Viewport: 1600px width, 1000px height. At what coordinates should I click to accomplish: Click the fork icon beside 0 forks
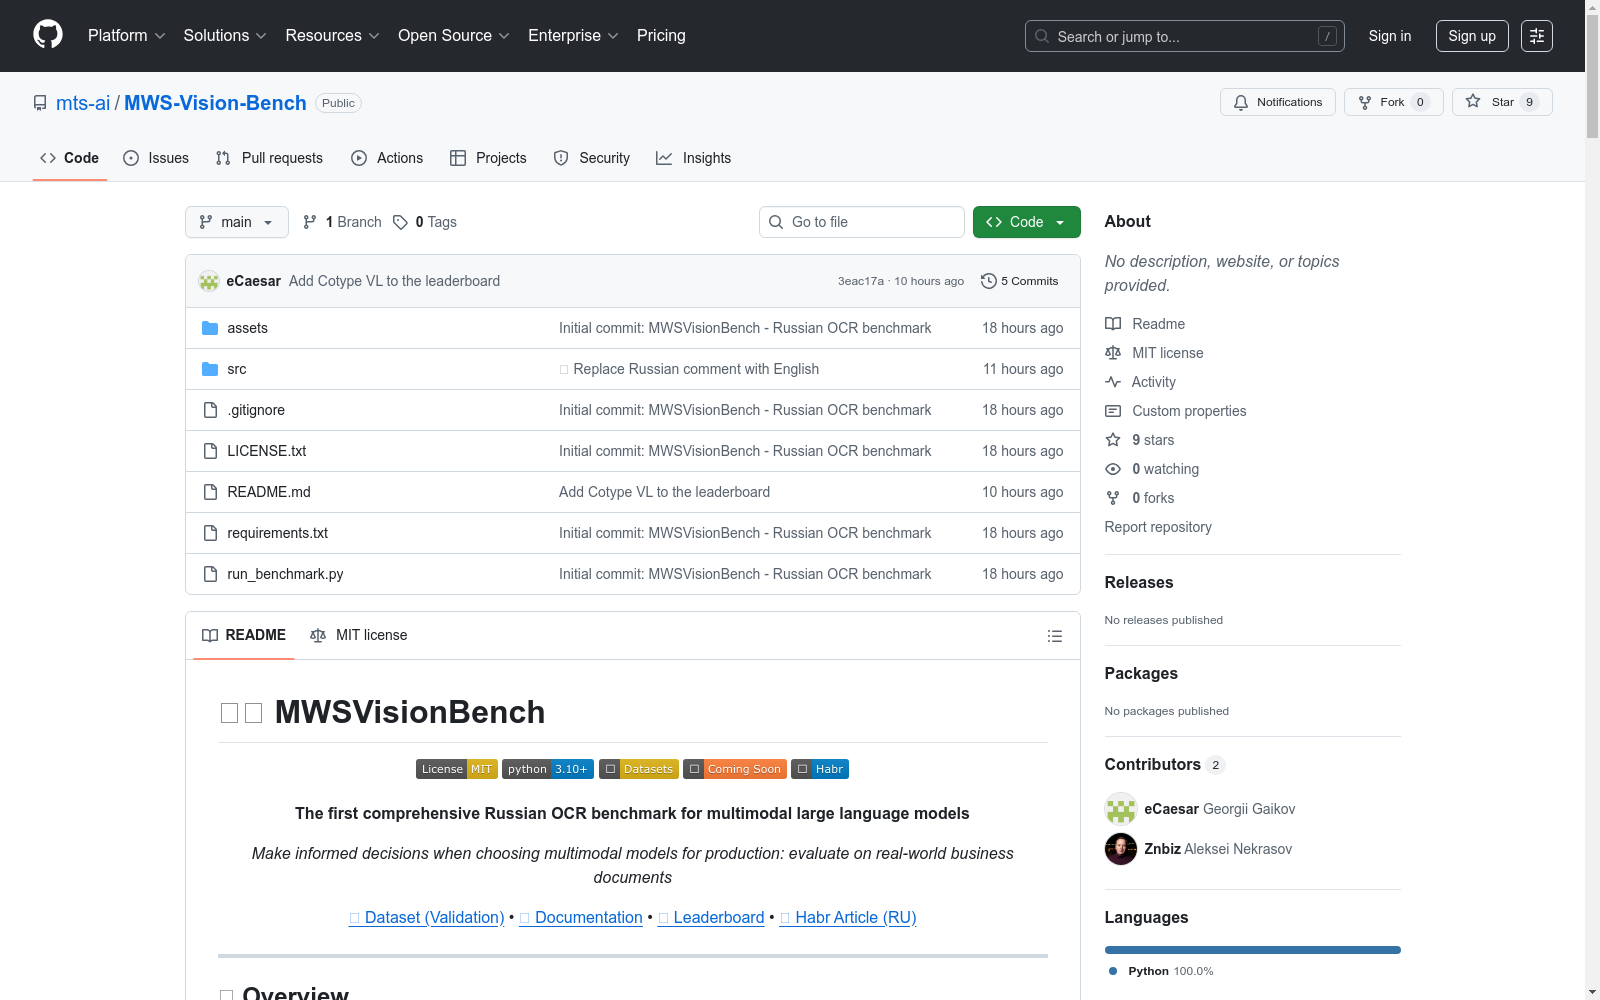pyautogui.click(x=1113, y=498)
